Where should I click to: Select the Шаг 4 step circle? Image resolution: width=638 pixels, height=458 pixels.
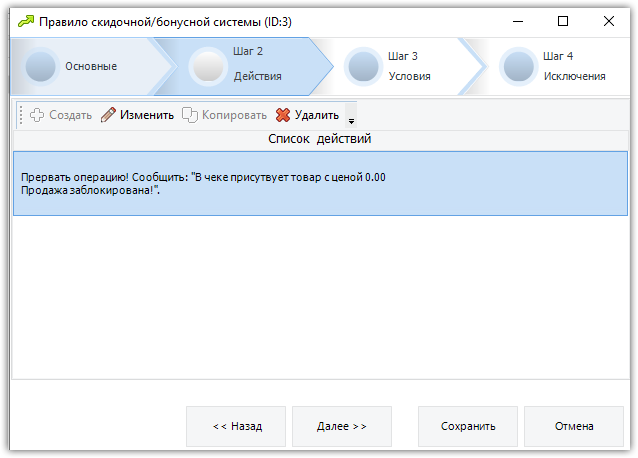pos(518,66)
